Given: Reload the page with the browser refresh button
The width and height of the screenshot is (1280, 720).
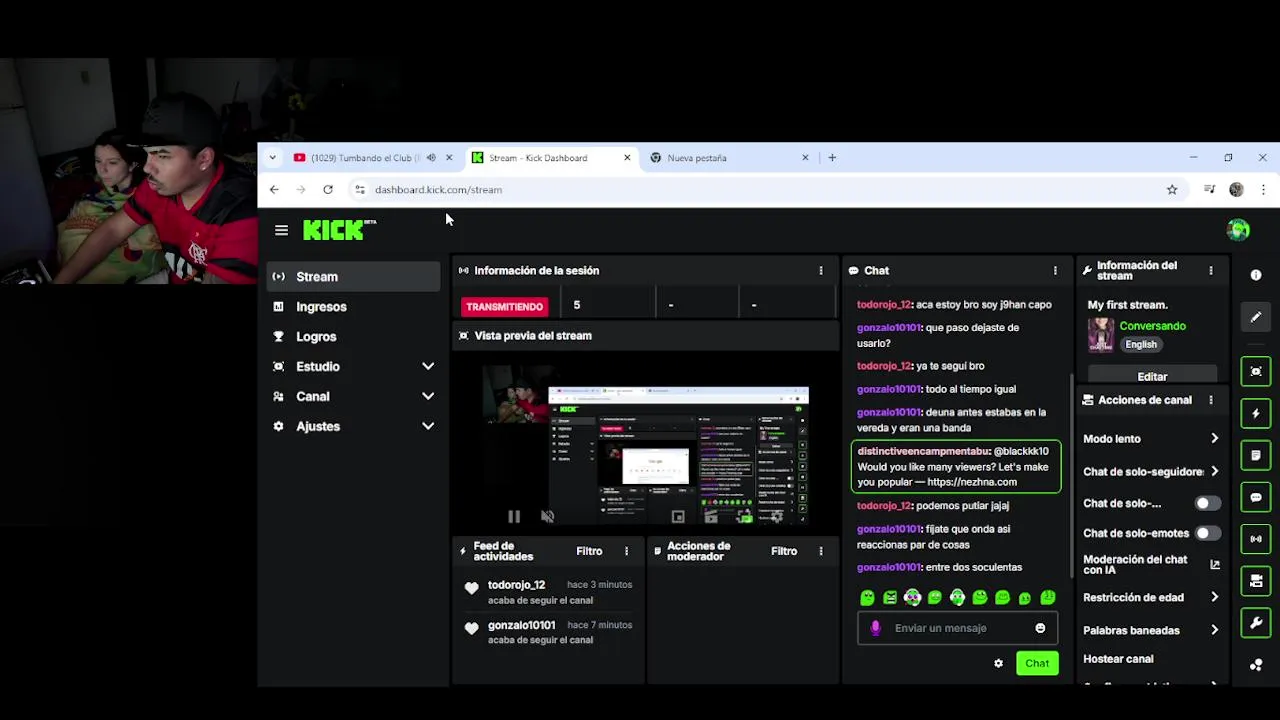Looking at the screenshot, I should [x=328, y=189].
